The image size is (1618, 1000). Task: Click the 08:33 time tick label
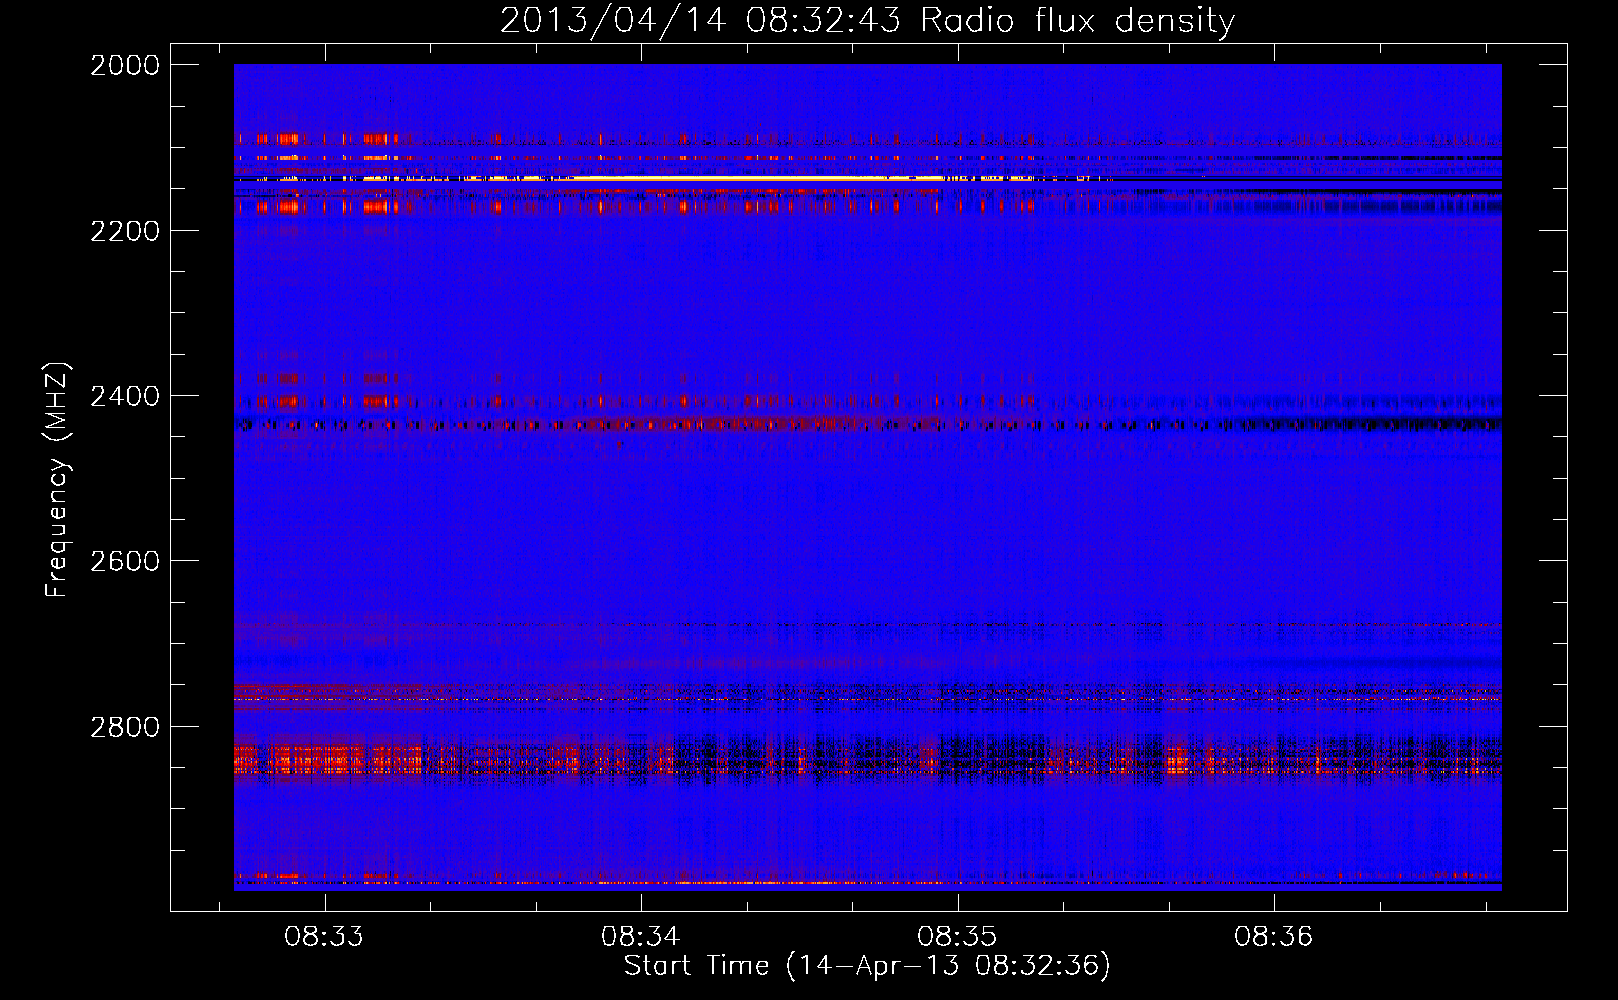tap(324, 937)
